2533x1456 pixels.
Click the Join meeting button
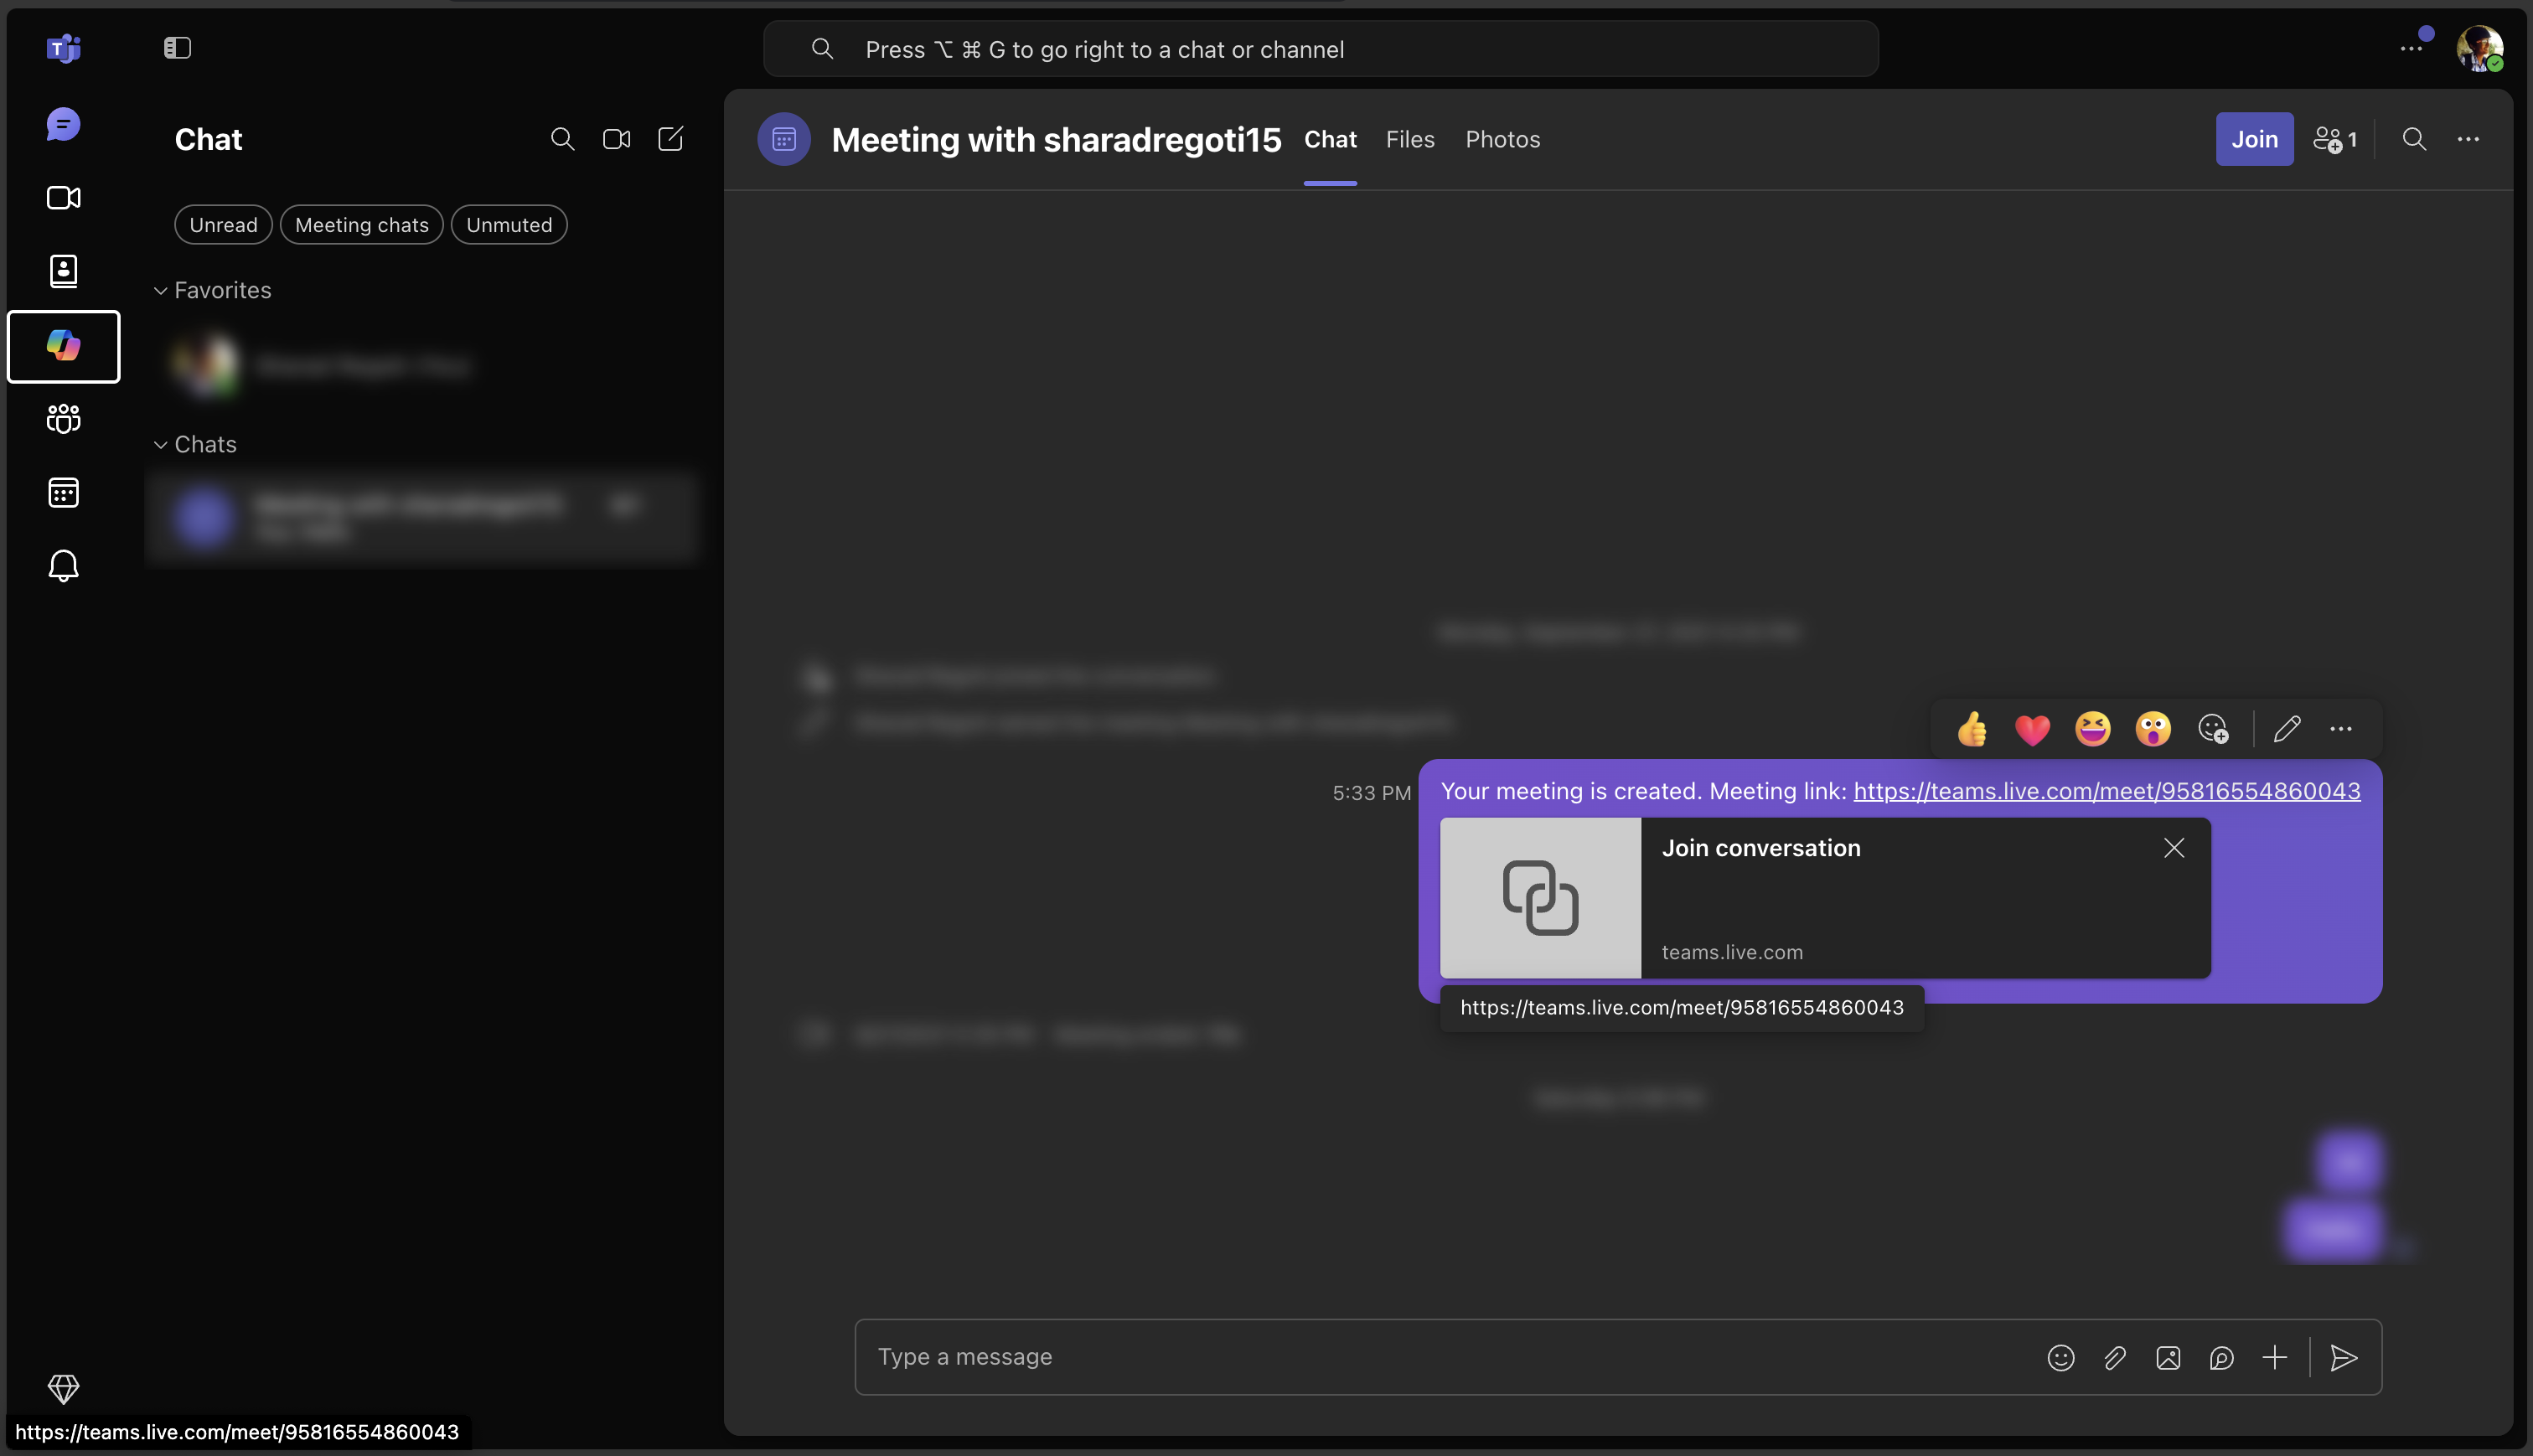point(2254,139)
